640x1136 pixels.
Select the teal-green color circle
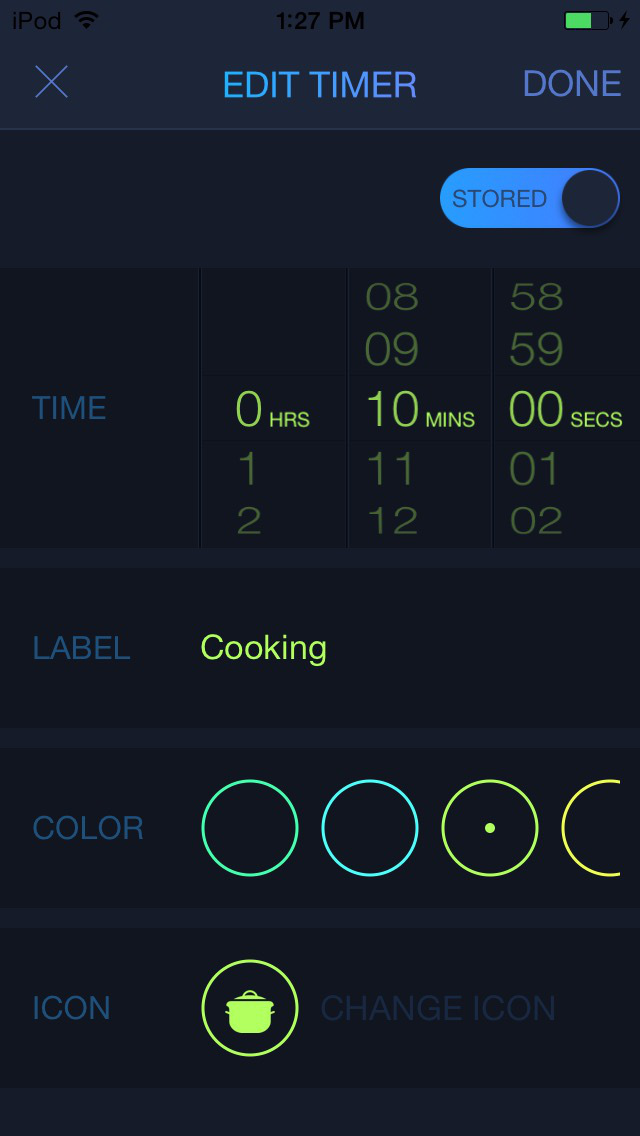pos(250,828)
